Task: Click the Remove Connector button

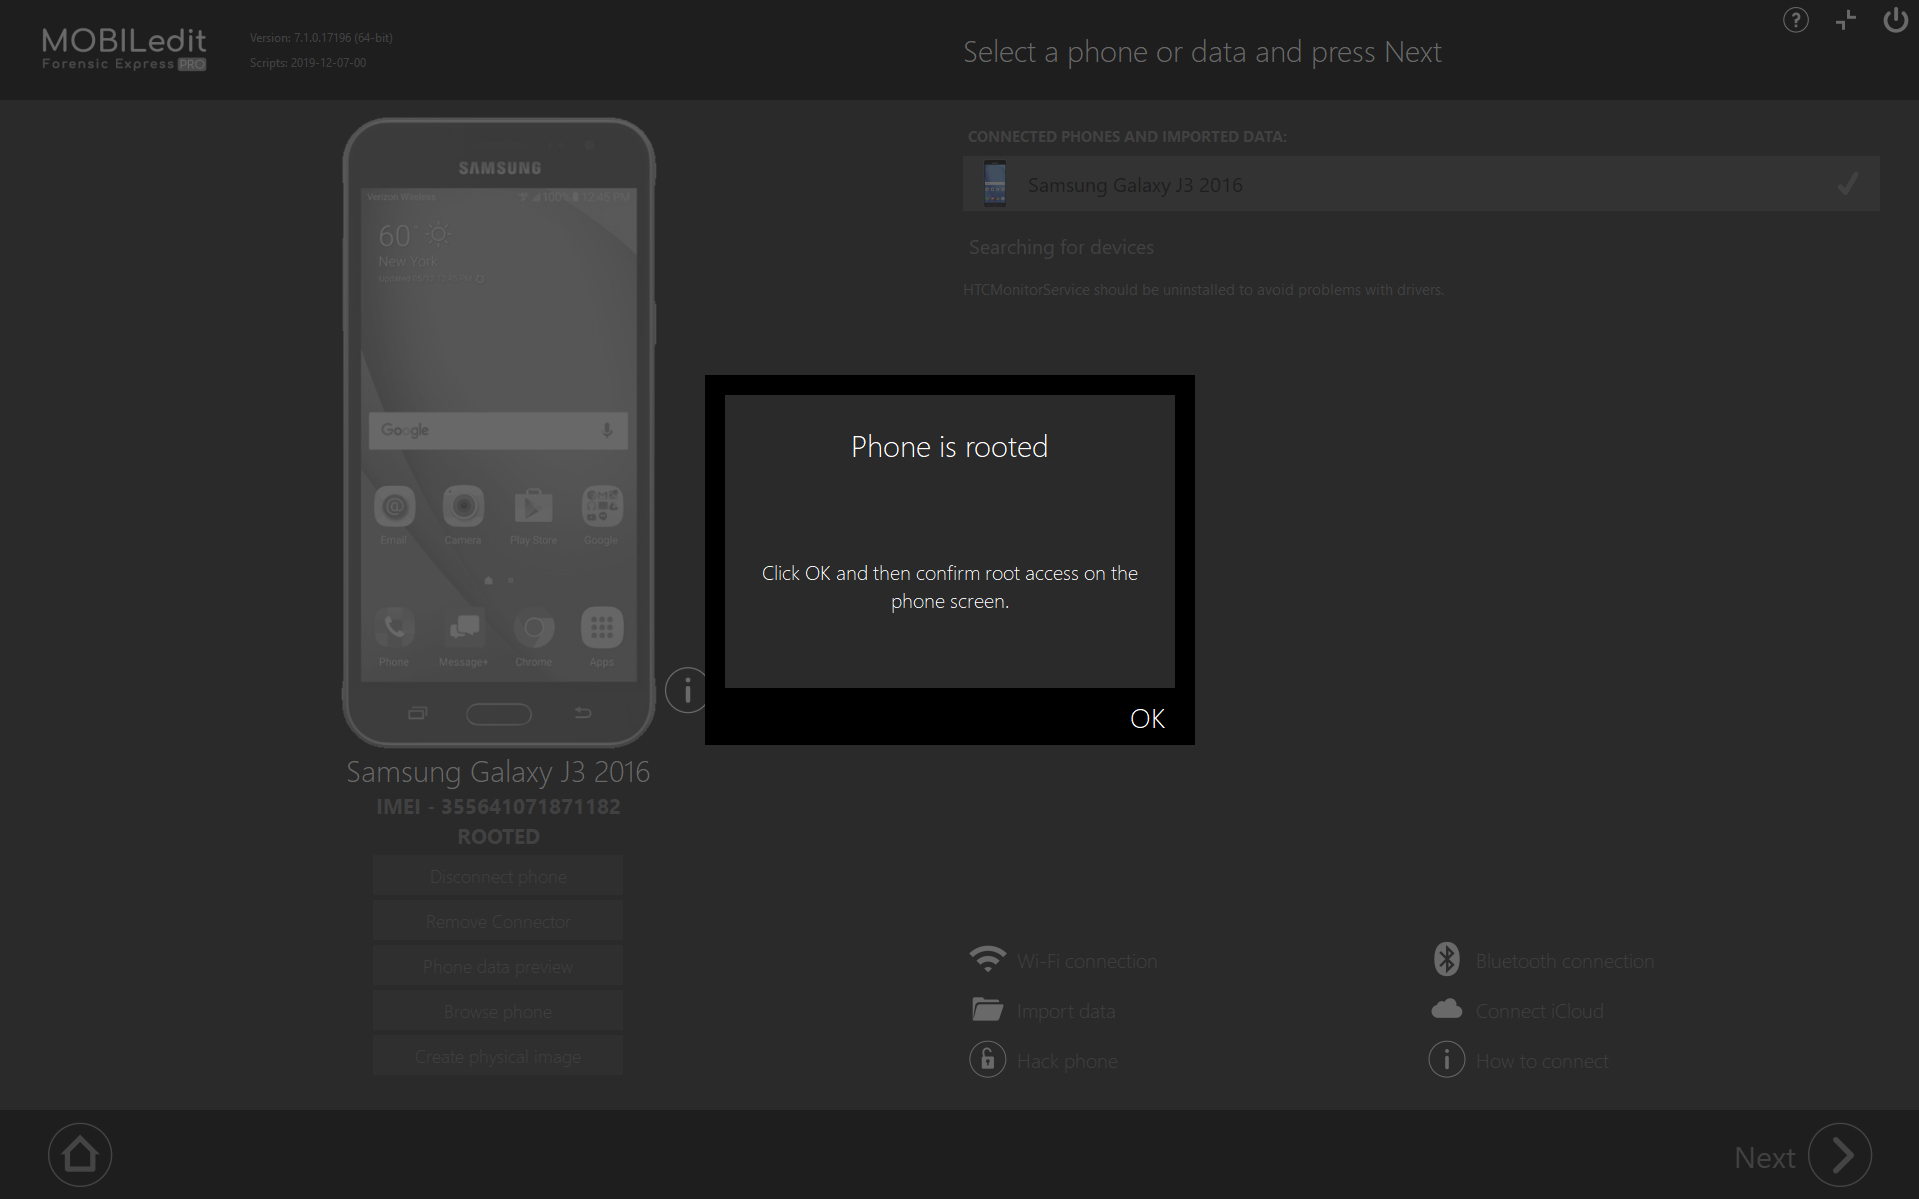Action: point(498,921)
